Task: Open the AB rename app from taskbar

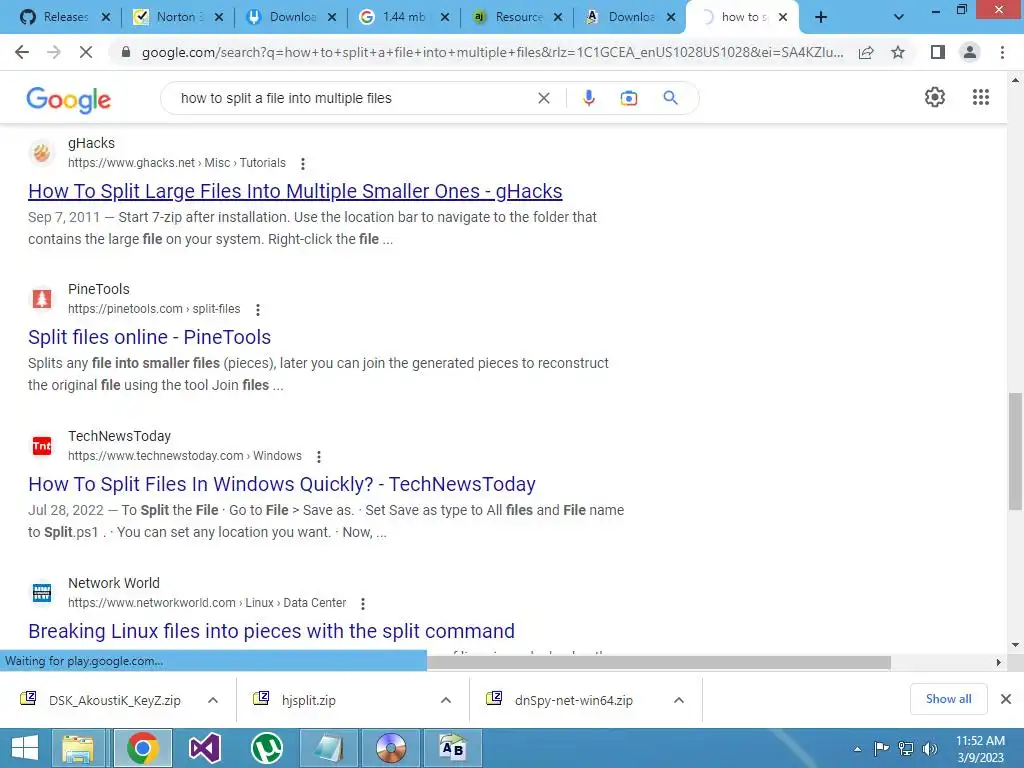Action: tap(453, 748)
